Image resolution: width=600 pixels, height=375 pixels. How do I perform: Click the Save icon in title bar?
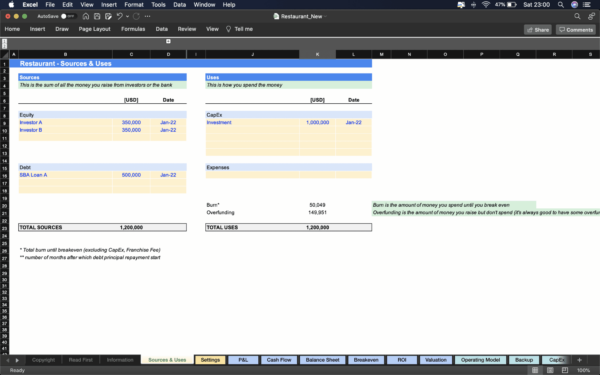tap(97, 16)
